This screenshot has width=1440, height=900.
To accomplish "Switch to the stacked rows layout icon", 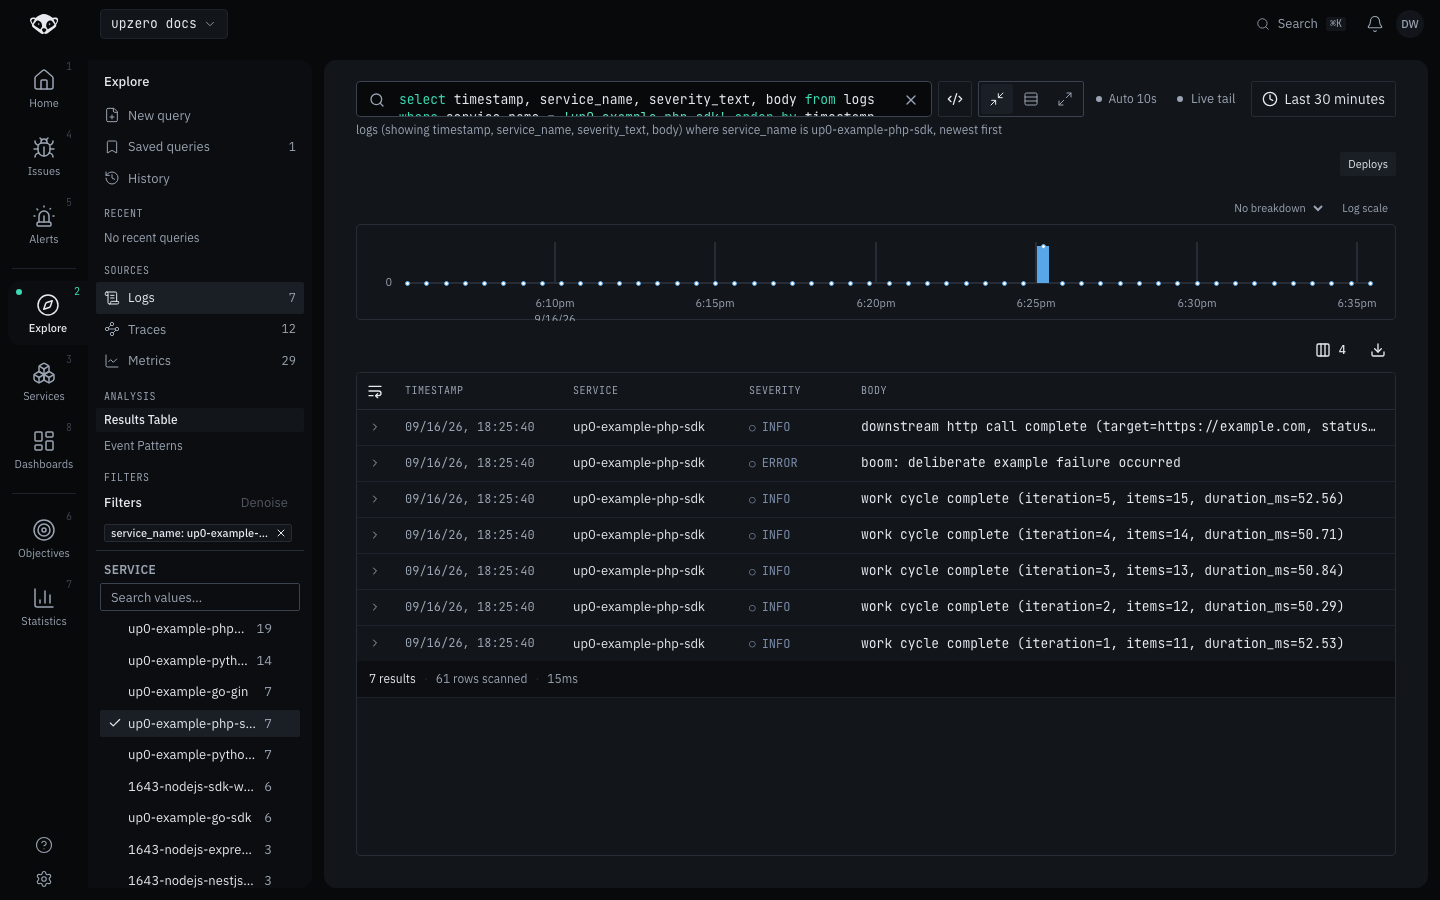I will [x=1031, y=99].
